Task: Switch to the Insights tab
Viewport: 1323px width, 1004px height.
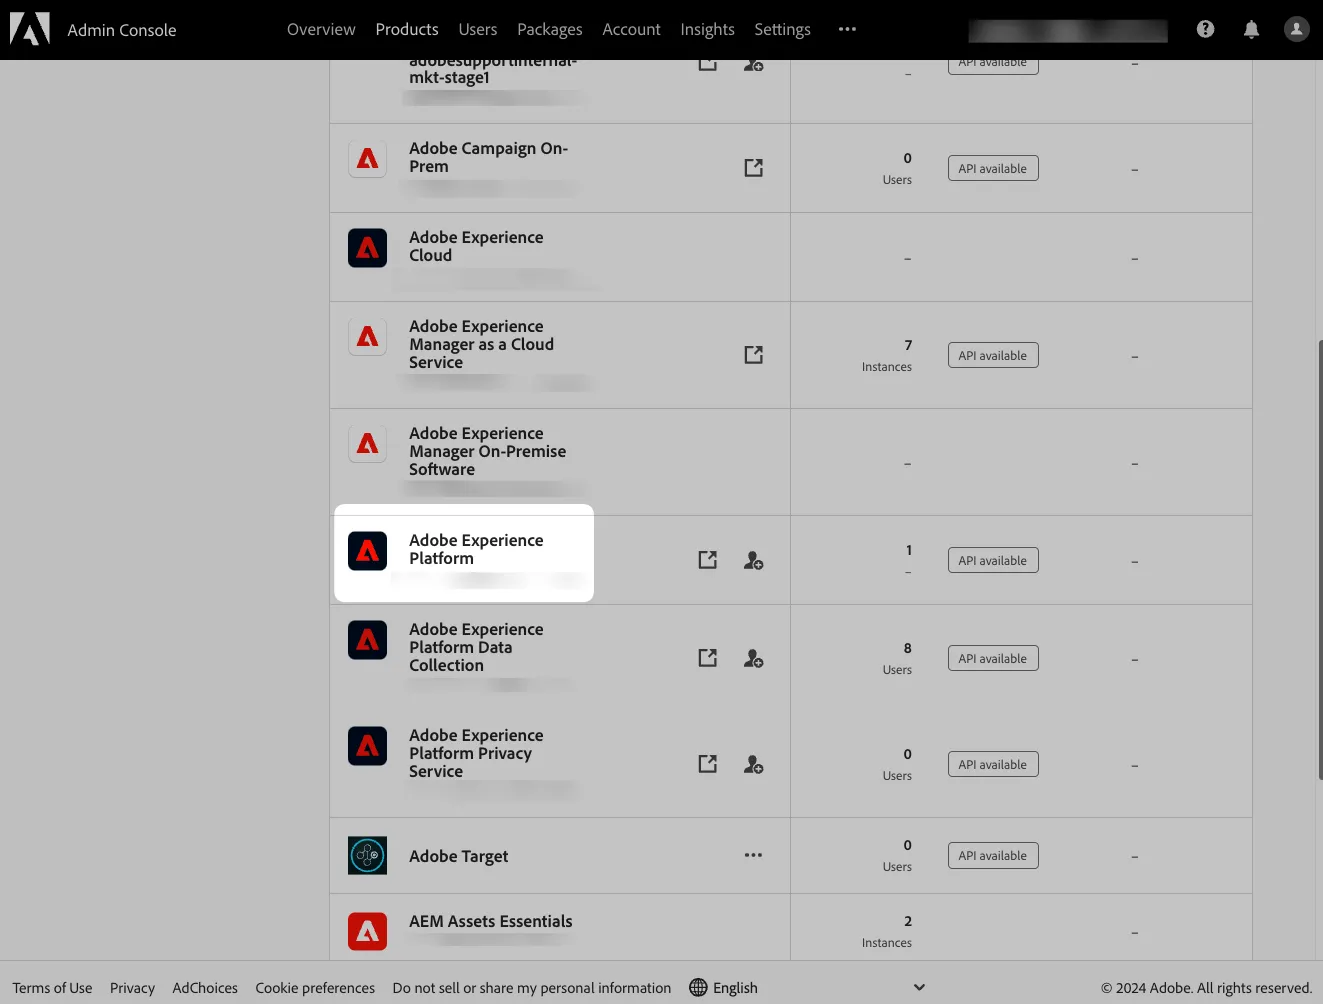Action: point(707,30)
